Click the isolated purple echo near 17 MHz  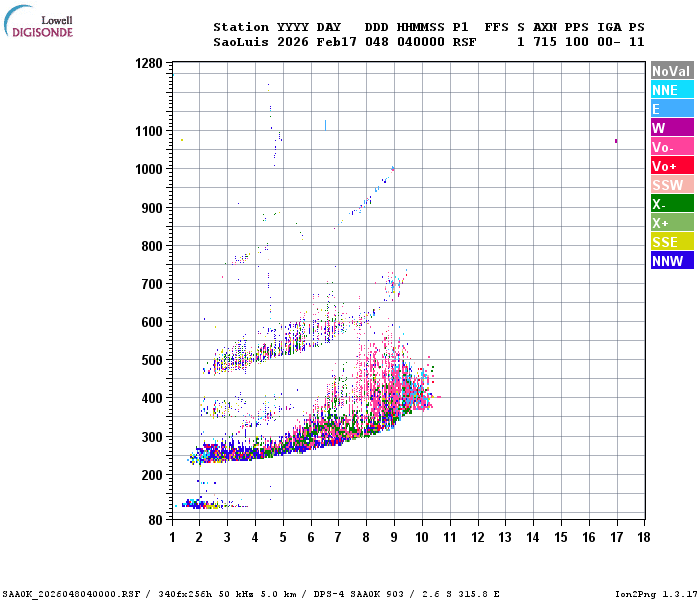(x=616, y=141)
